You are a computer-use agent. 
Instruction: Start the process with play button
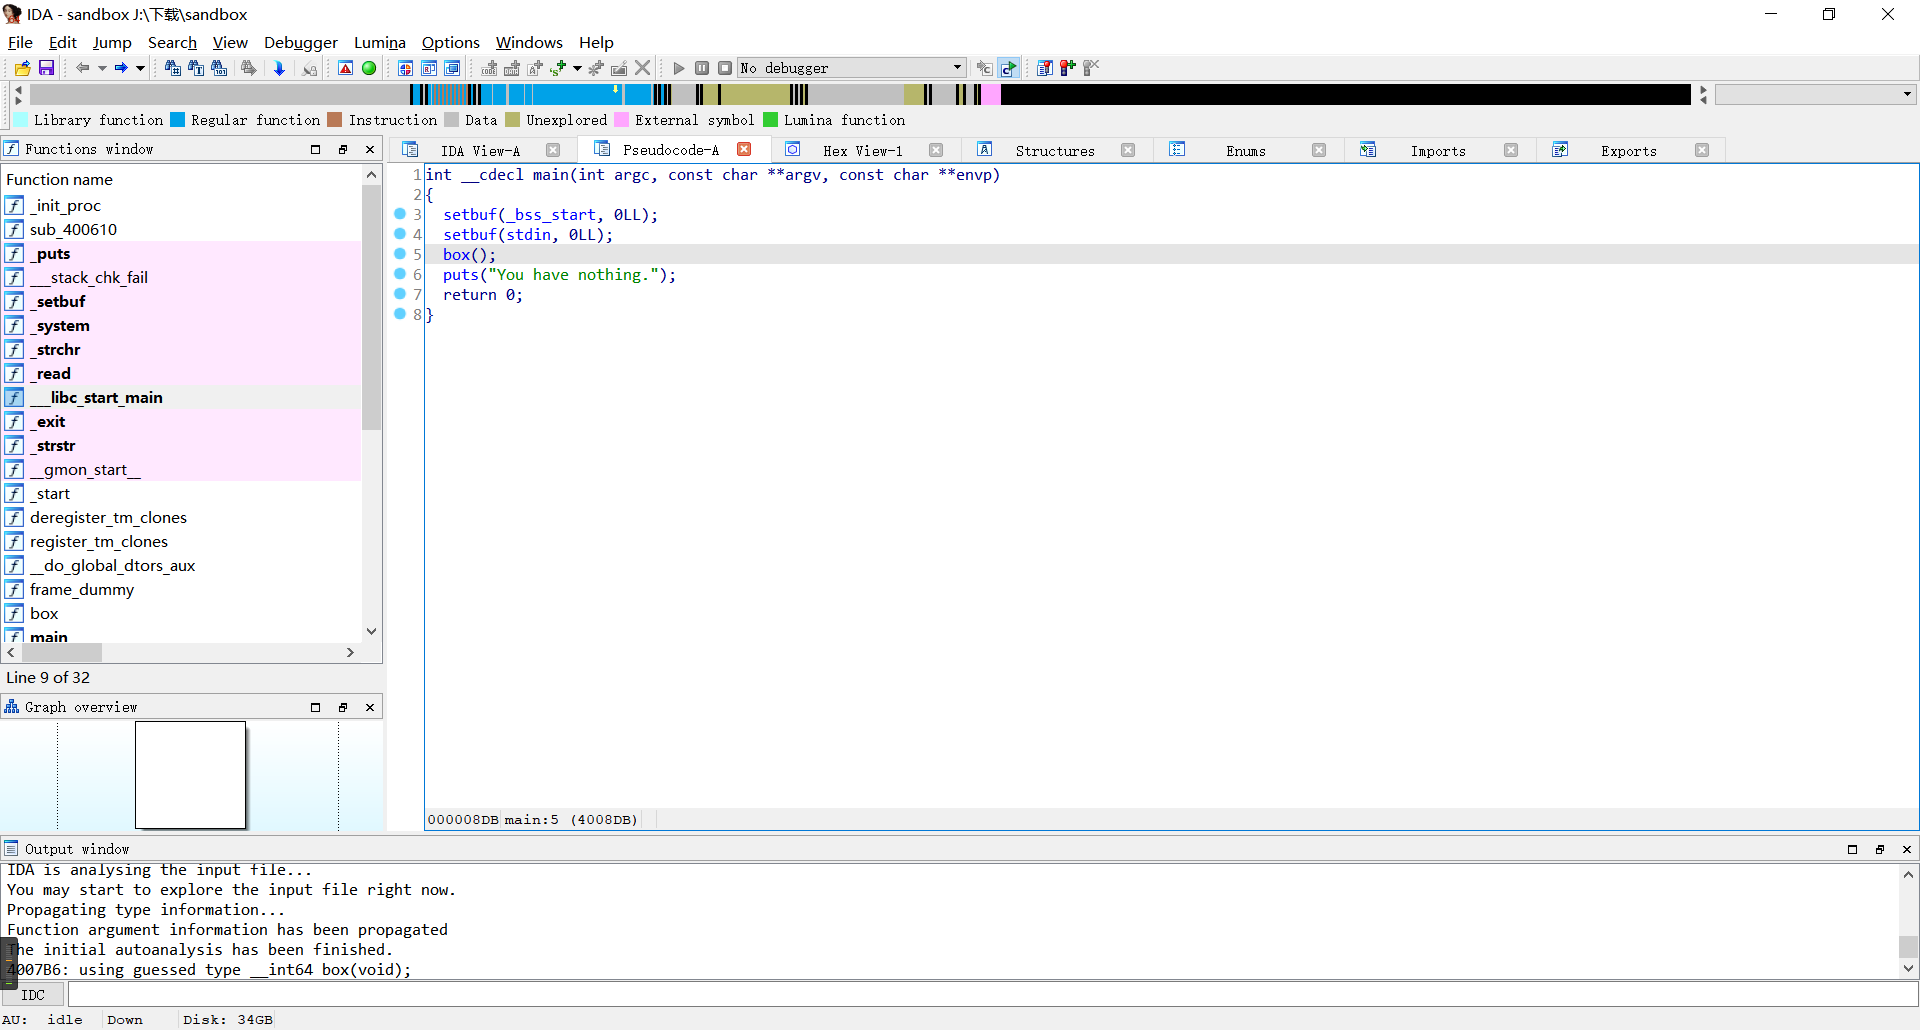point(679,68)
